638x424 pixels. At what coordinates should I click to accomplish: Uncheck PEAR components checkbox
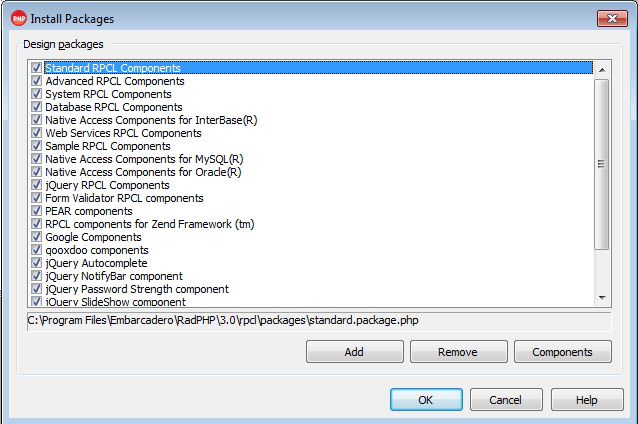point(36,211)
